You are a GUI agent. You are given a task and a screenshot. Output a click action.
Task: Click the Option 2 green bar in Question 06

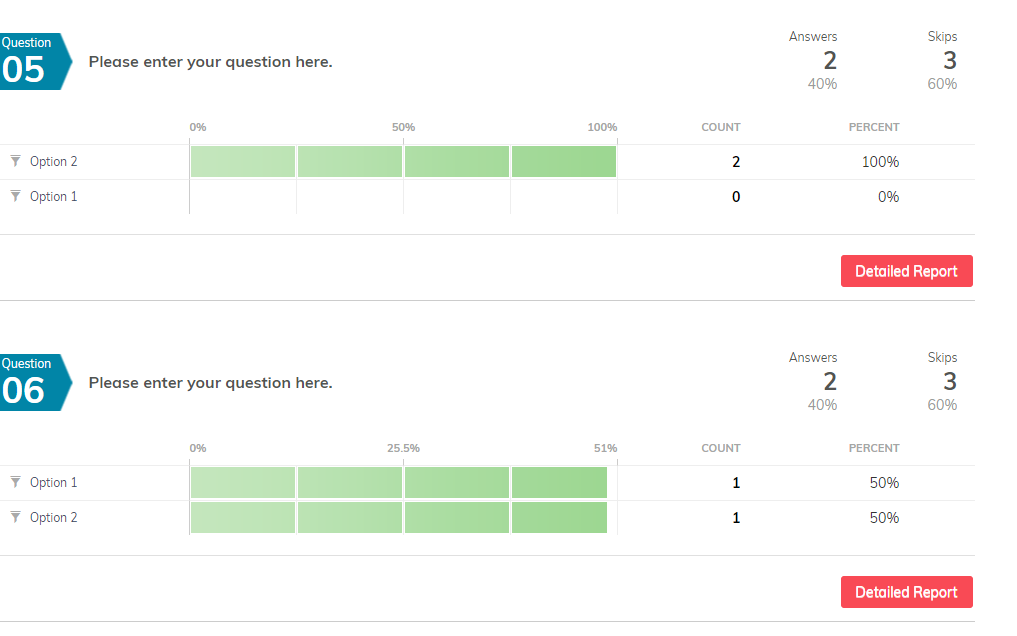[399, 518]
